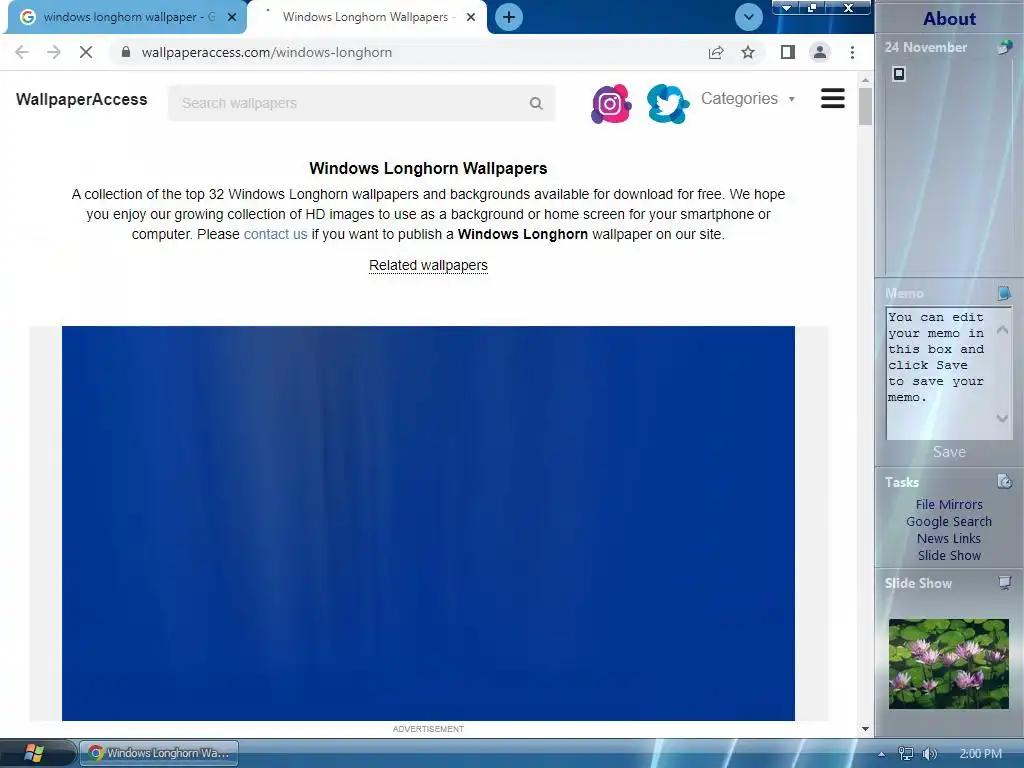1024x768 pixels.
Task: Show hidden tray icons arrow
Action: (881, 754)
